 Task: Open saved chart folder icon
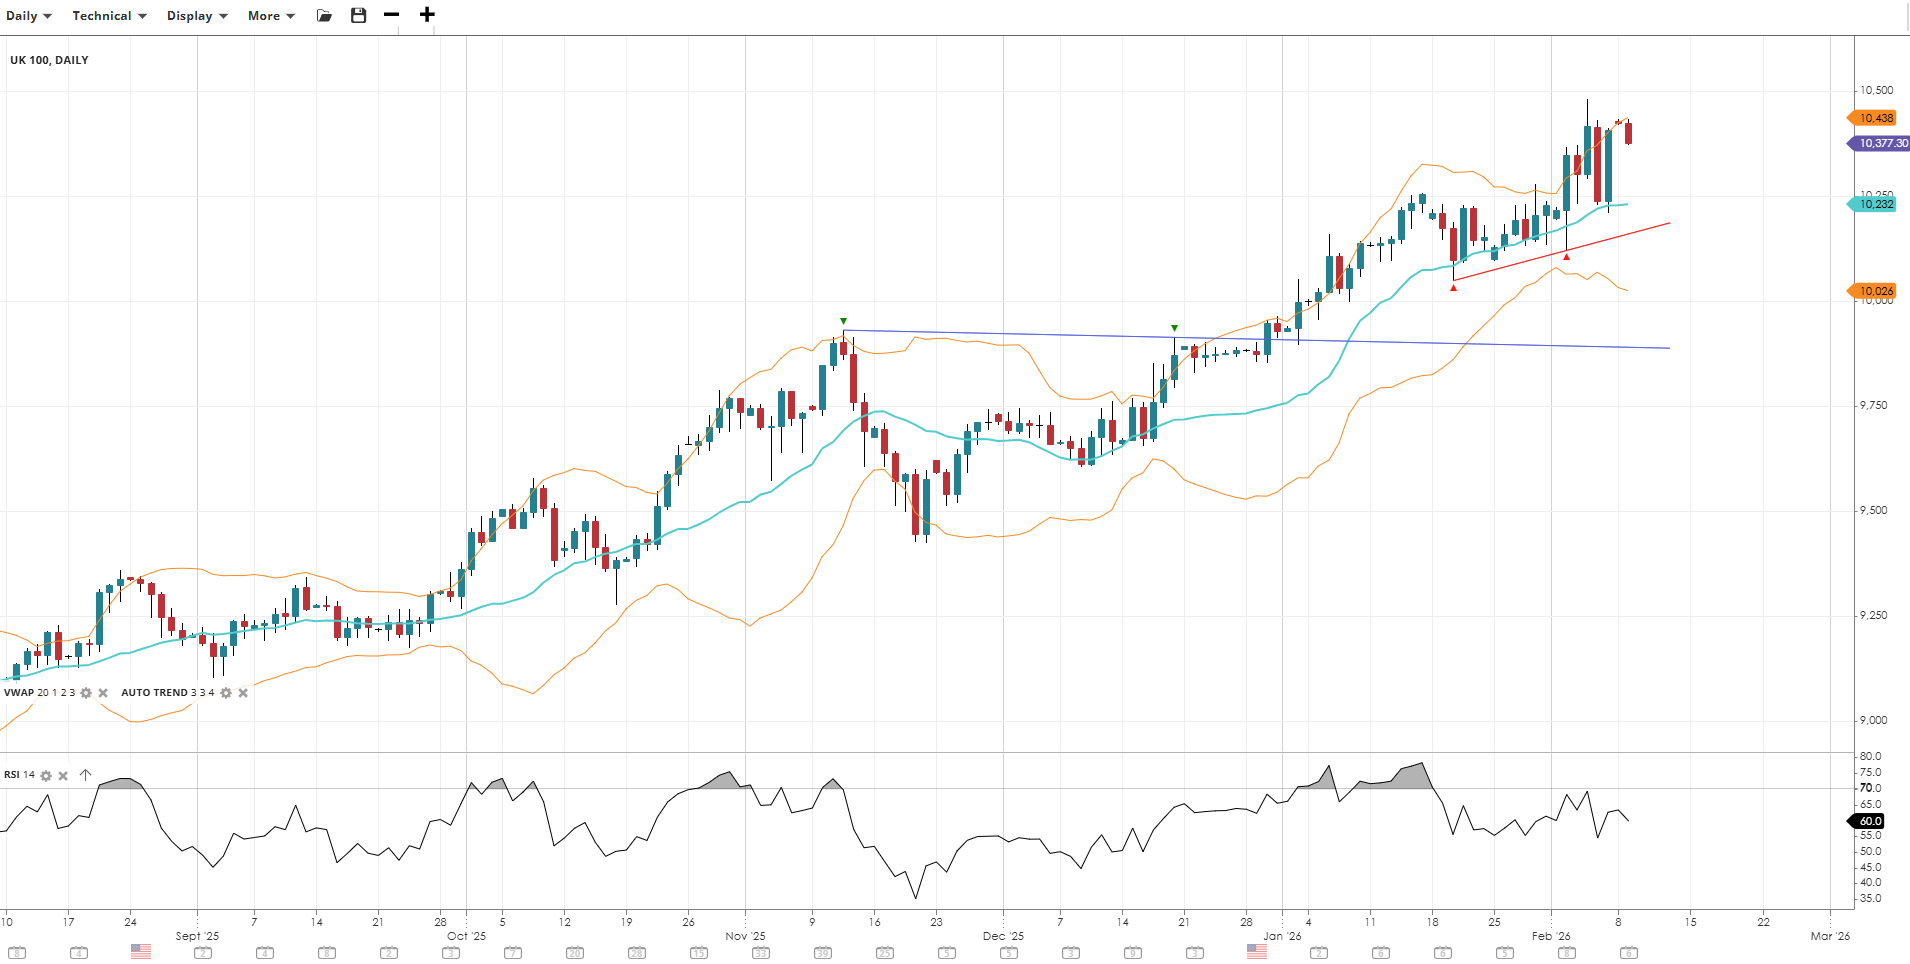(324, 15)
